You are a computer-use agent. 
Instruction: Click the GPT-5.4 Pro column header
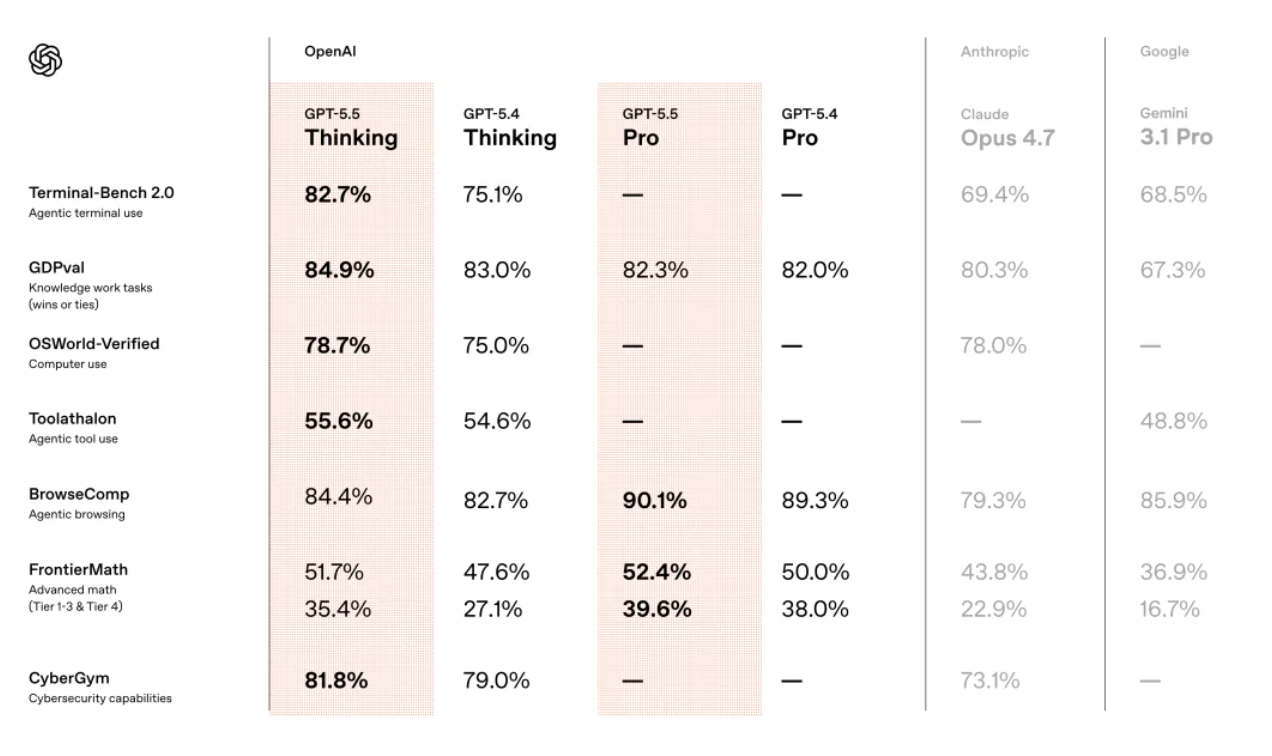tap(809, 128)
